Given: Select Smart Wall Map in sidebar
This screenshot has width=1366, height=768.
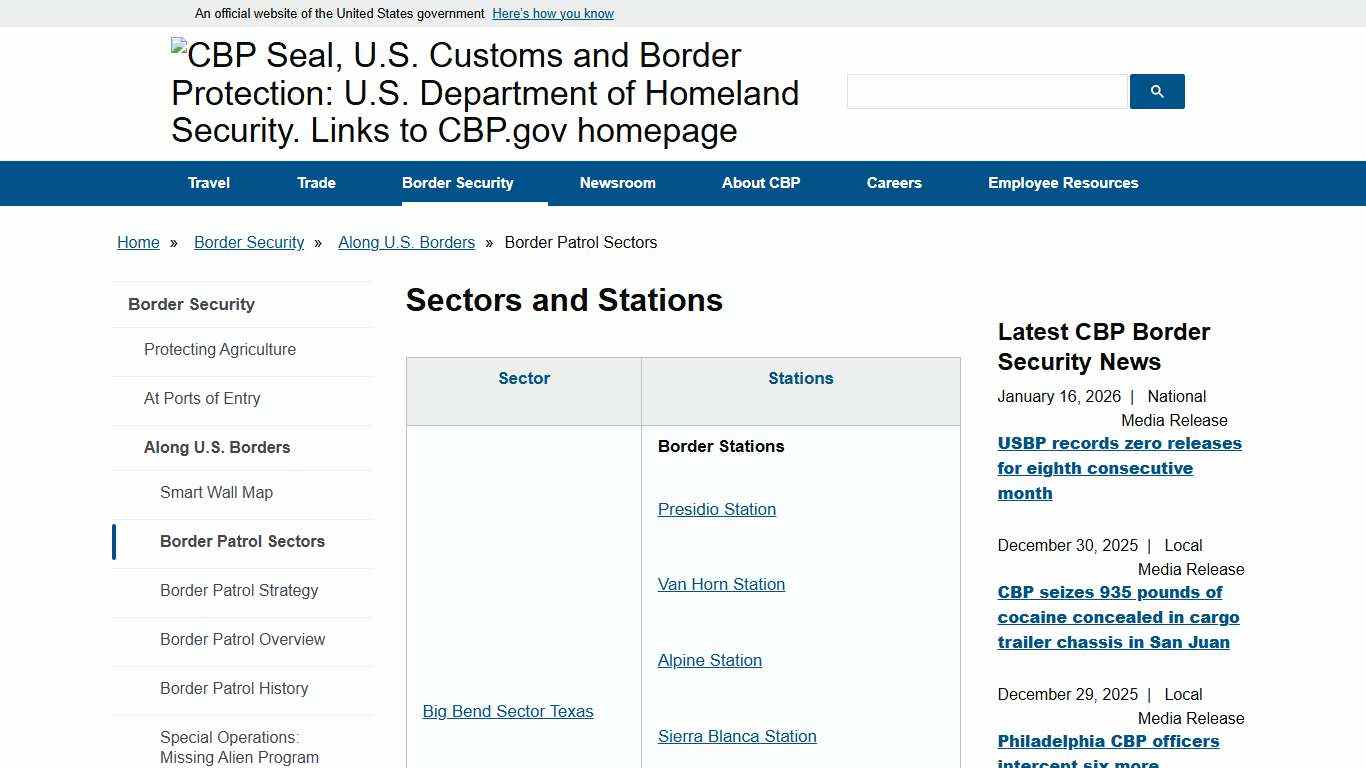Looking at the screenshot, I should coord(216,492).
